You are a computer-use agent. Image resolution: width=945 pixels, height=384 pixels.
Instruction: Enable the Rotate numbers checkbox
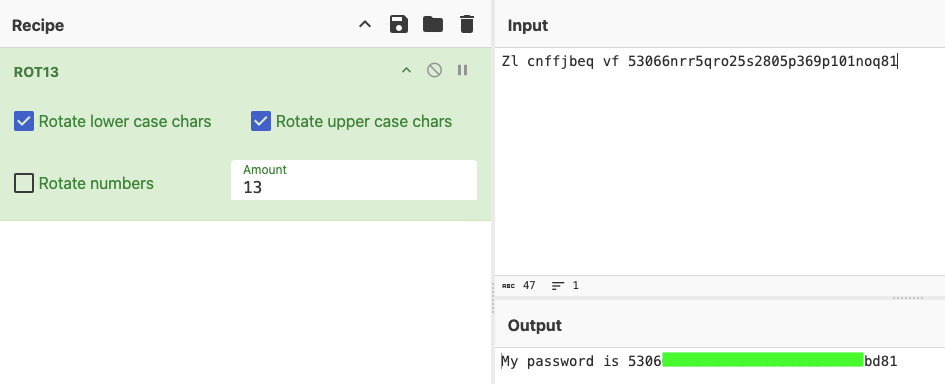(24, 183)
